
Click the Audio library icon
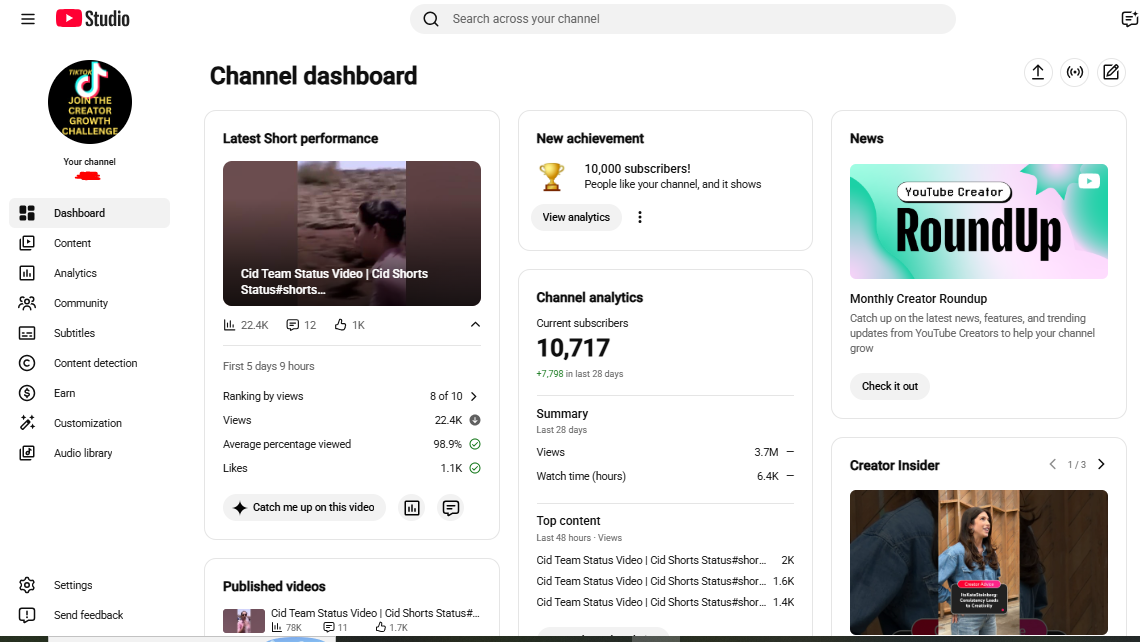27,453
